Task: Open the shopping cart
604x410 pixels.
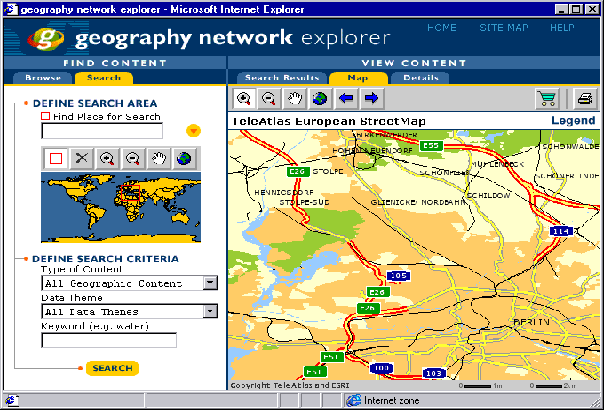Action: [x=547, y=98]
